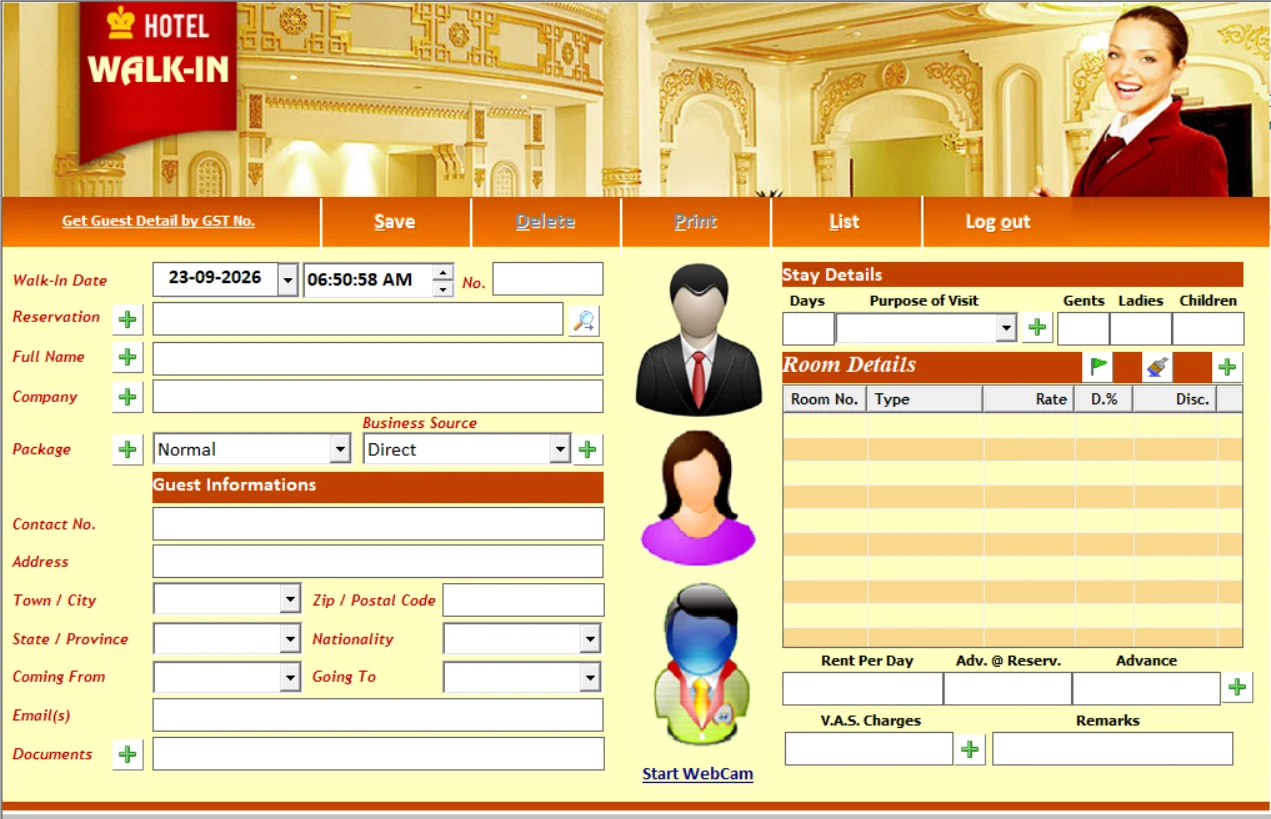Viewport: 1271px width, 819px height.
Task: Click the plus icon beside Package label
Action: point(127,449)
